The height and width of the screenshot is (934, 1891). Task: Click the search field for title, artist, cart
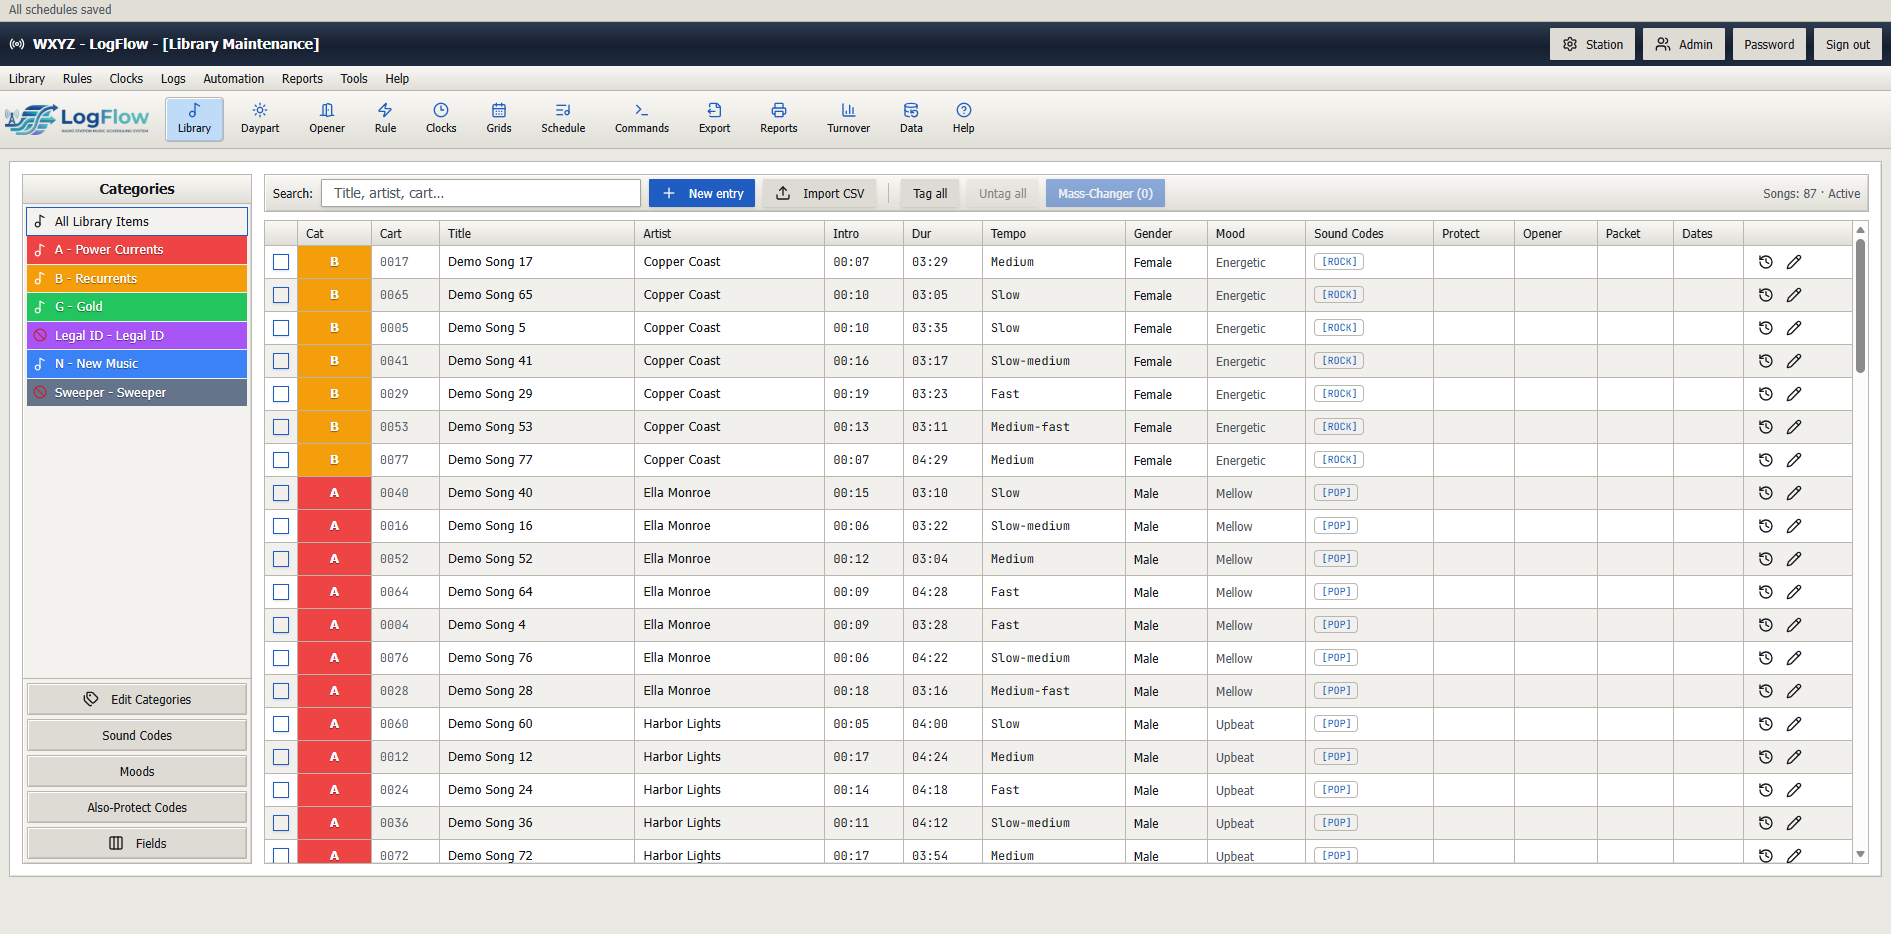coord(481,193)
